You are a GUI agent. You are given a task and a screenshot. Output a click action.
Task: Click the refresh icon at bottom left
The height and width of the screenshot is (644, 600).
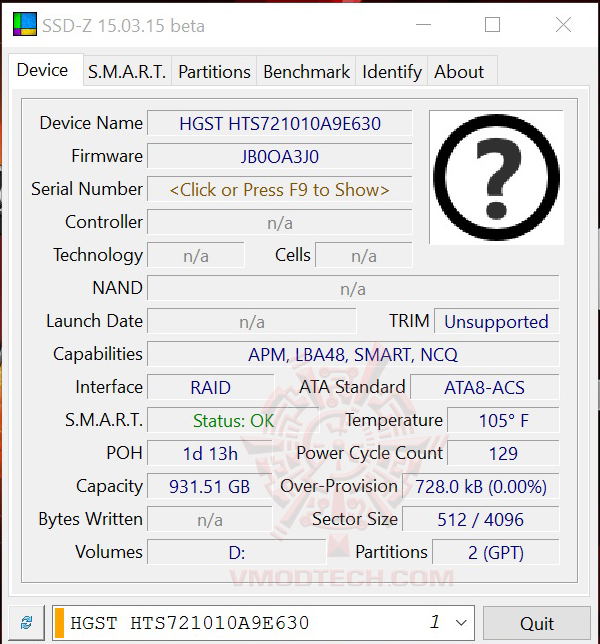[26, 622]
